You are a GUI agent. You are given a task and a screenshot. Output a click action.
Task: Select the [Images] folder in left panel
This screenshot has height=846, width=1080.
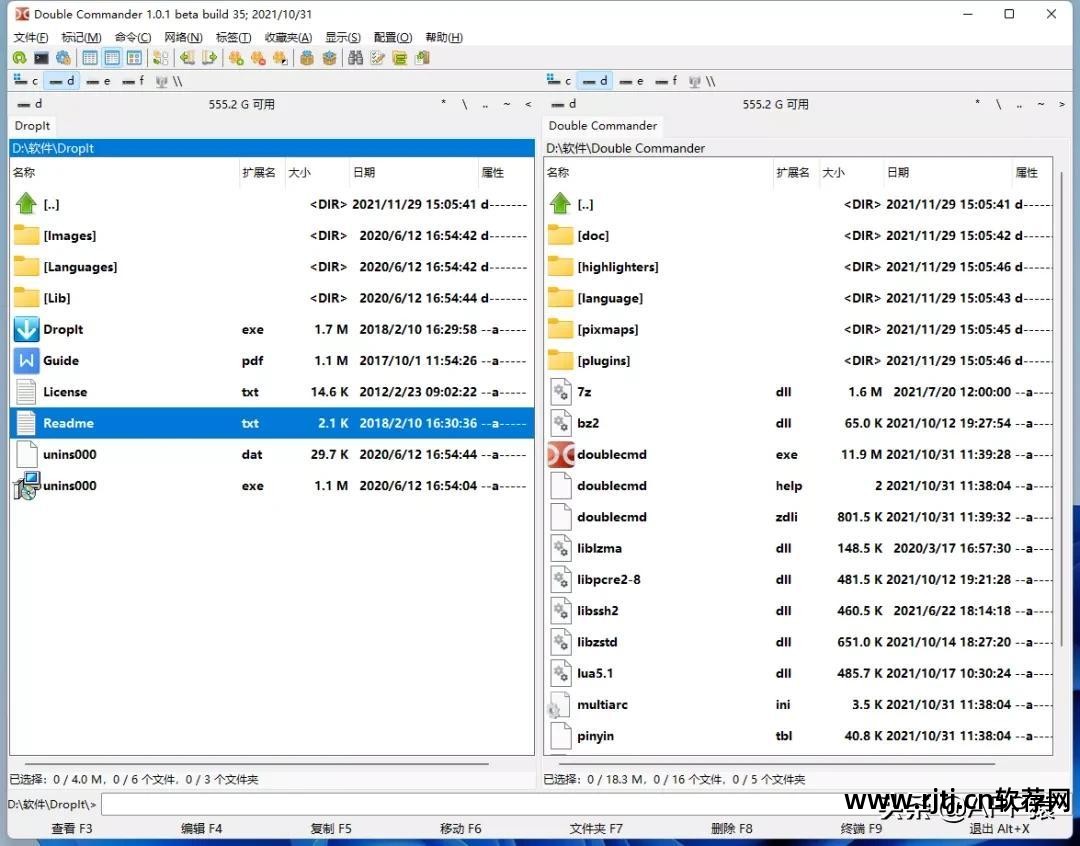tap(272, 236)
